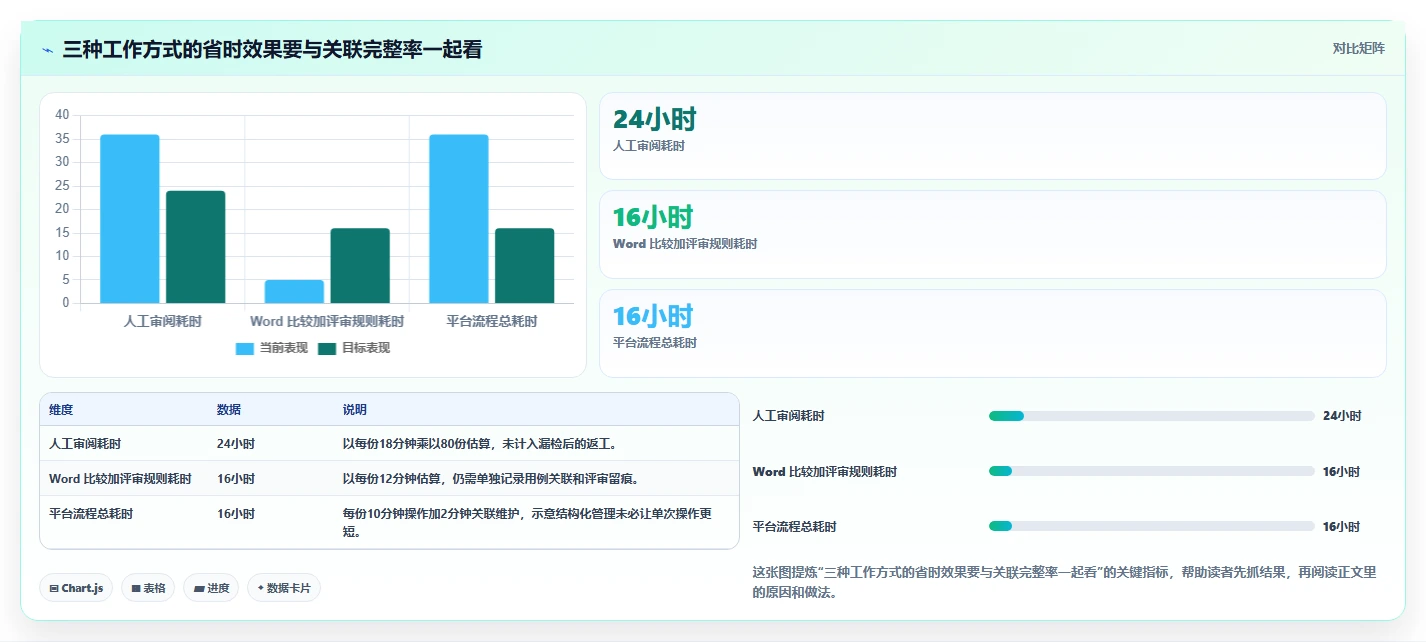Click the title 三种工作方式的省时效果要与关联完整率一起看

click(x=272, y=49)
